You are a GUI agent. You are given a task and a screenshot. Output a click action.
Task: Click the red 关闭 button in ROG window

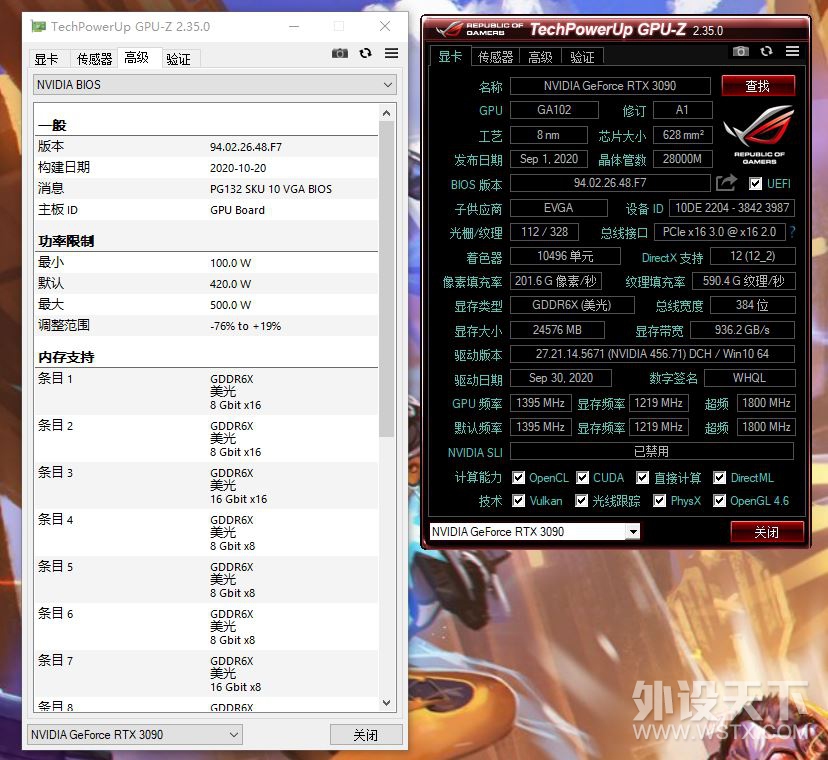pos(767,532)
